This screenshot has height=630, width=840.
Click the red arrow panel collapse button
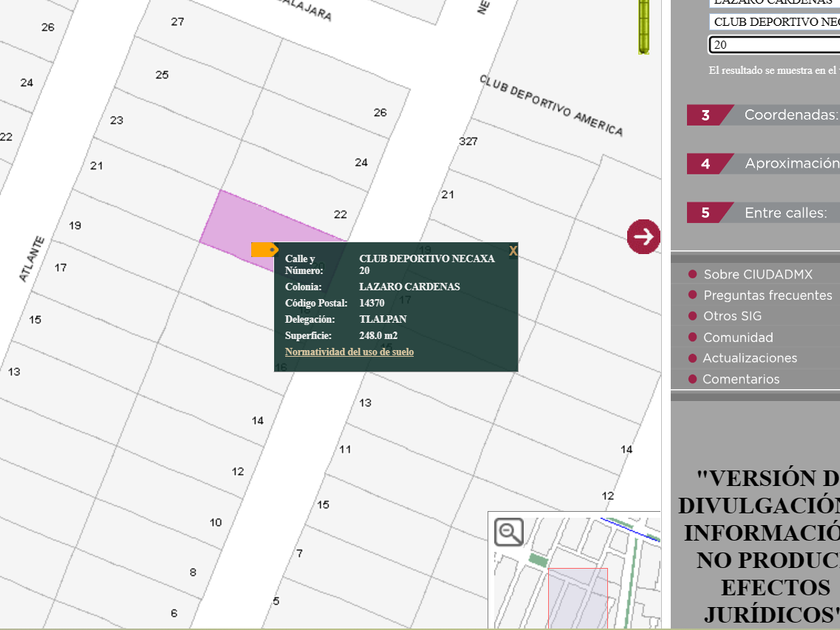(x=644, y=236)
